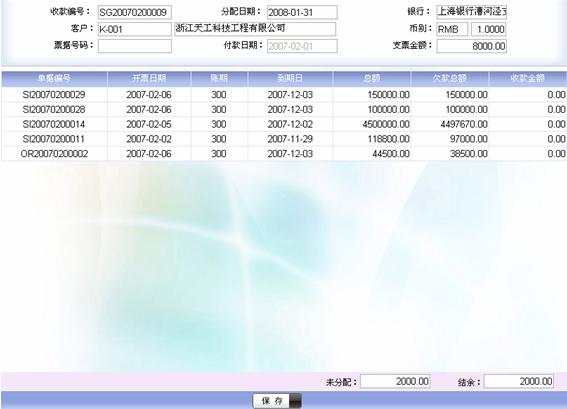Image resolution: width=567 pixels, height=409 pixels.
Task: Select the customer code K-001 field
Action: coord(135,29)
